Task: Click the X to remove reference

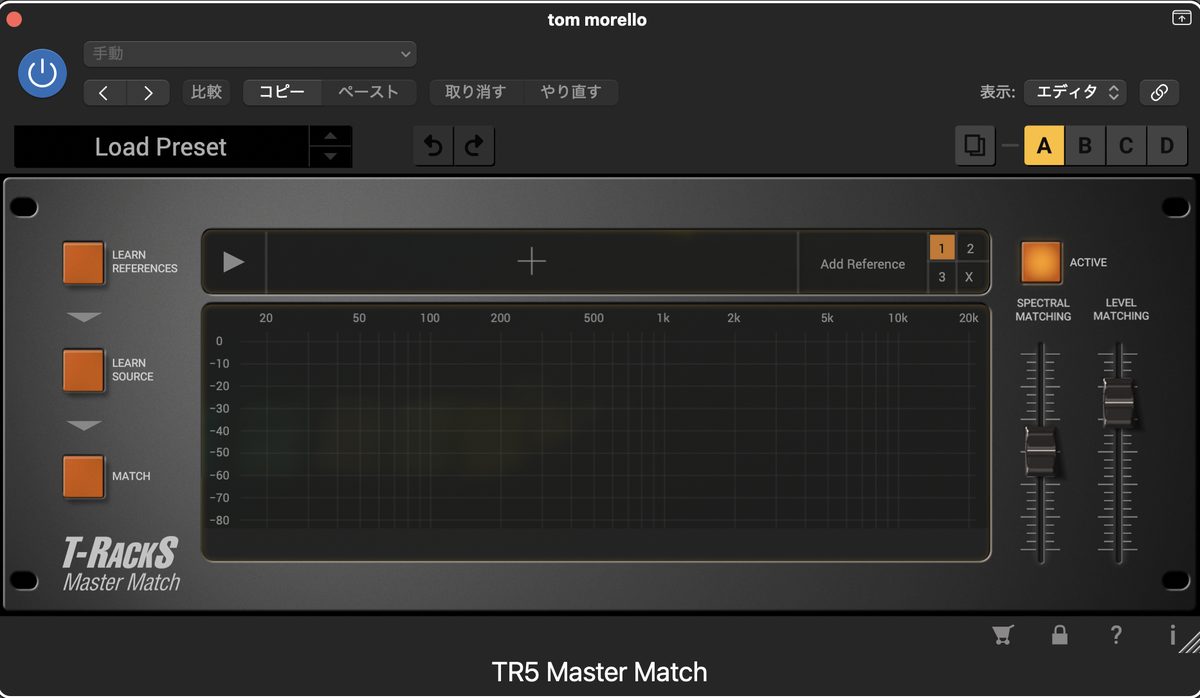Action: point(970,277)
